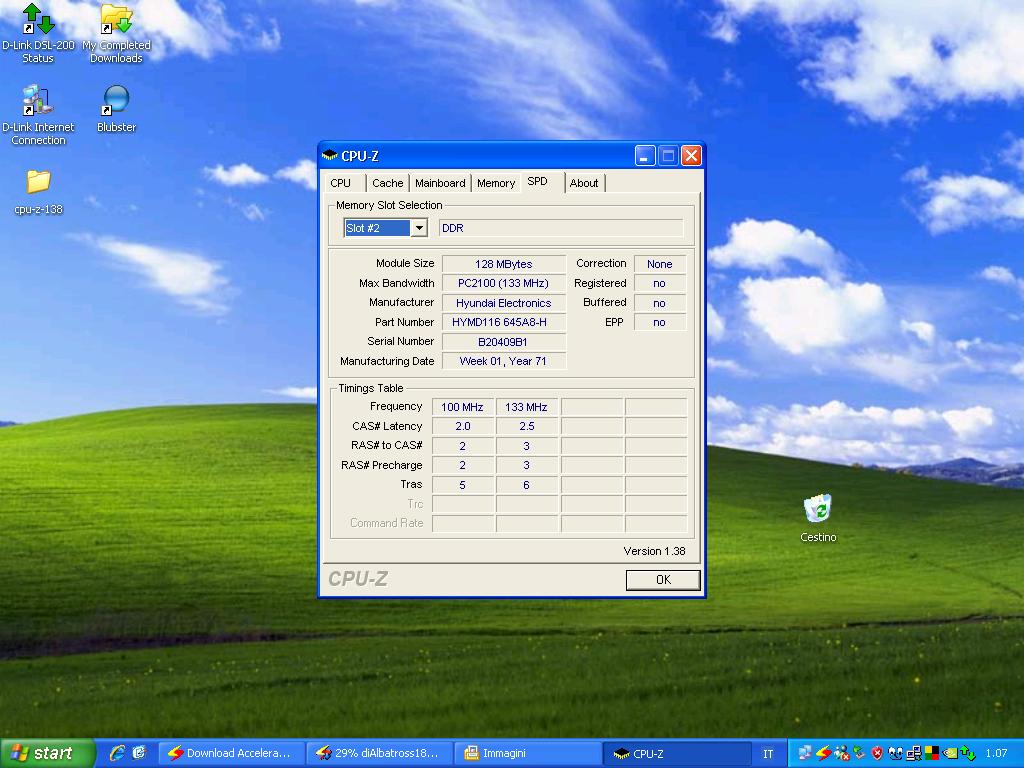Click Version 1.38 label
Image resolution: width=1024 pixels, height=768 pixels.
tap(654, 551)
